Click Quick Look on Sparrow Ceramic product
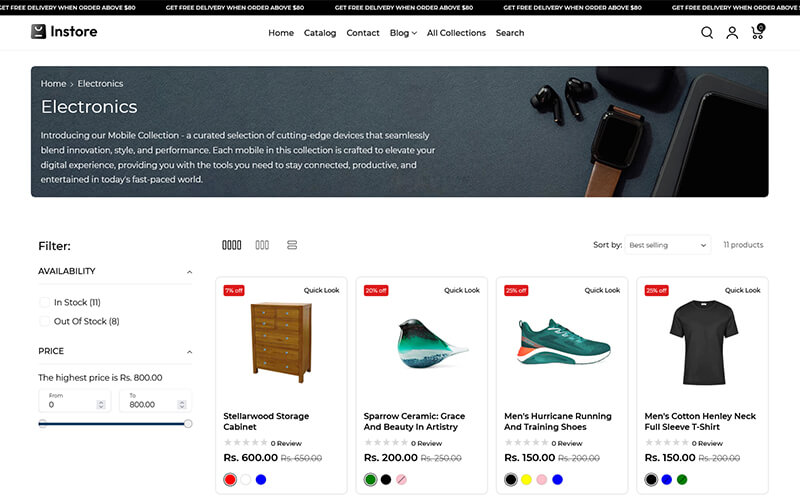The height and width of the screenshot is (500, 800). [462, 290]
